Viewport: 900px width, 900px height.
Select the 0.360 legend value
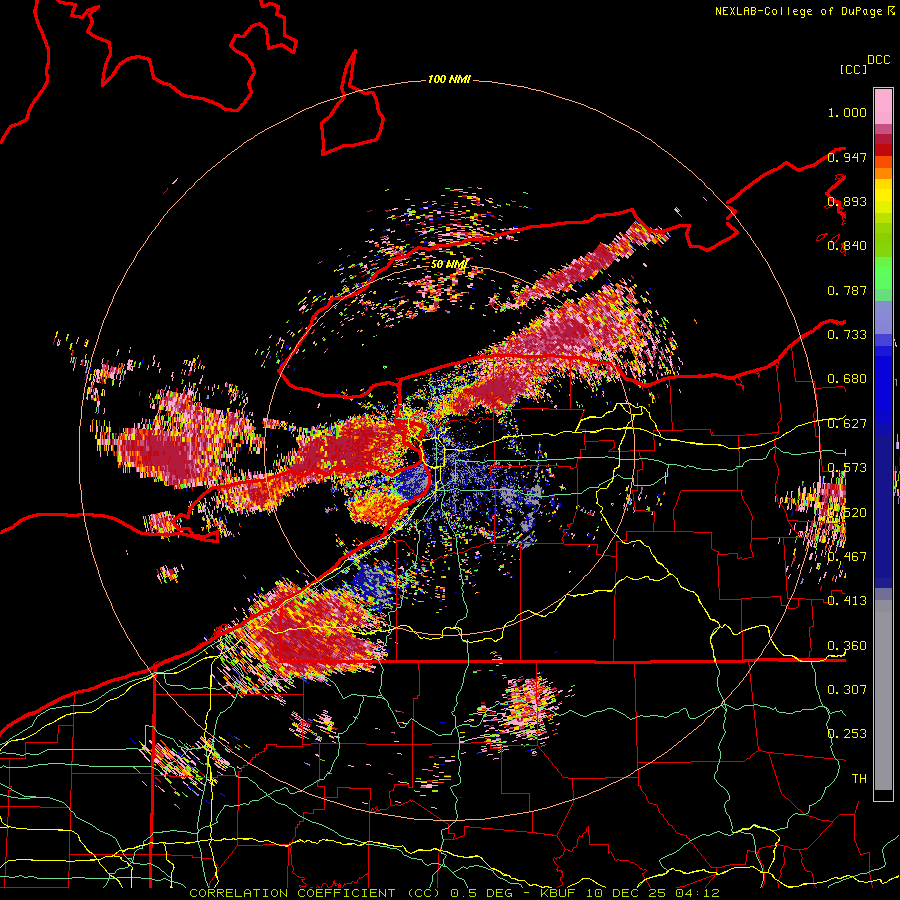(x=847, y=645)
